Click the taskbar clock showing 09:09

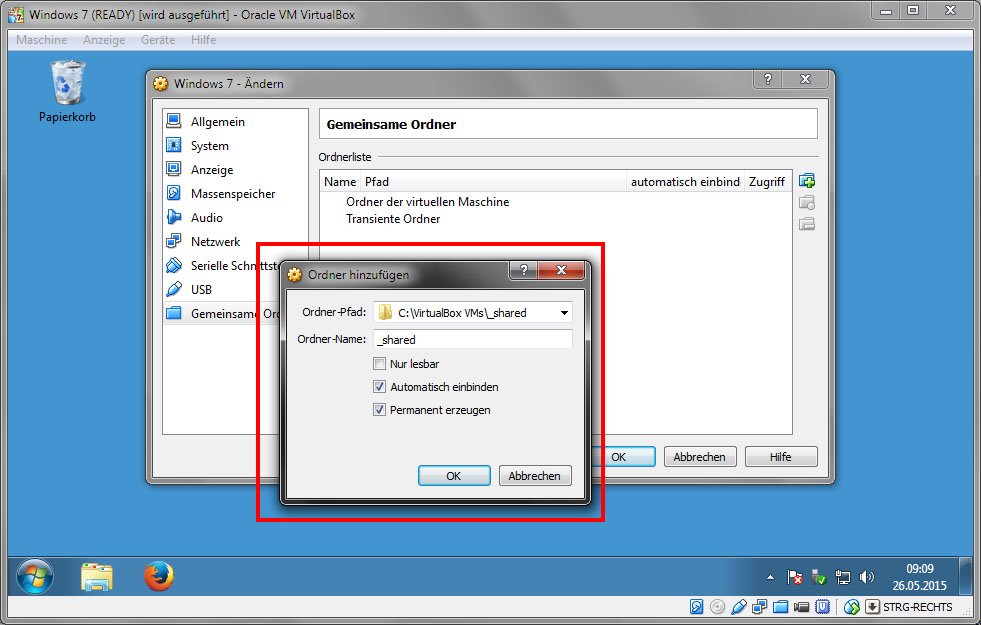919,577
